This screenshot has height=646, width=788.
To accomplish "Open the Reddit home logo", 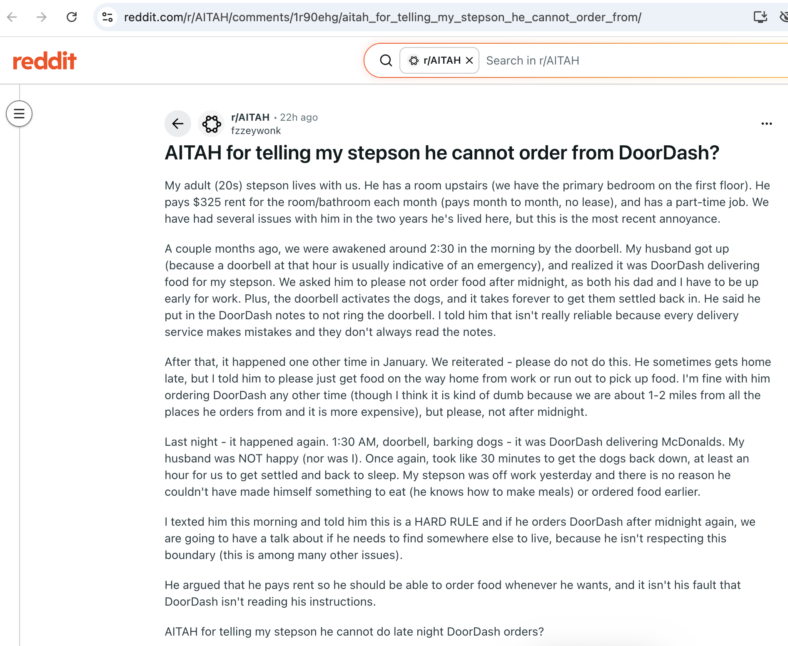I will point(44,61).
